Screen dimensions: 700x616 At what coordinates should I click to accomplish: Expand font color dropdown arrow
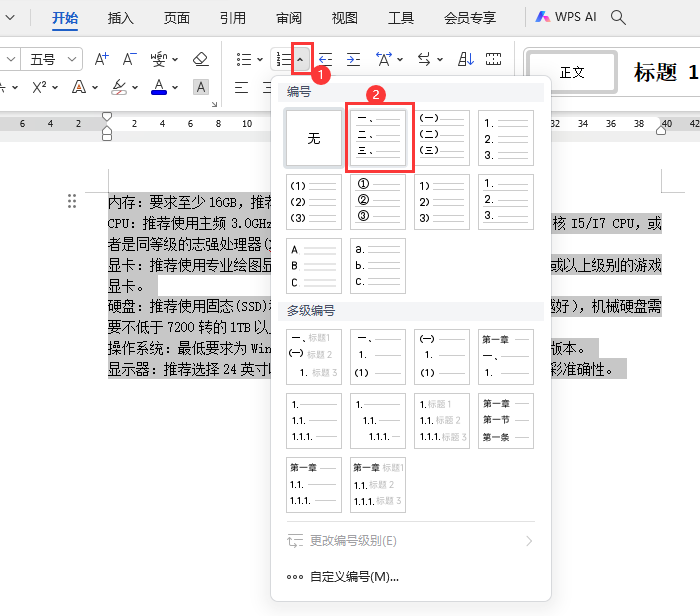coord(175,87)
